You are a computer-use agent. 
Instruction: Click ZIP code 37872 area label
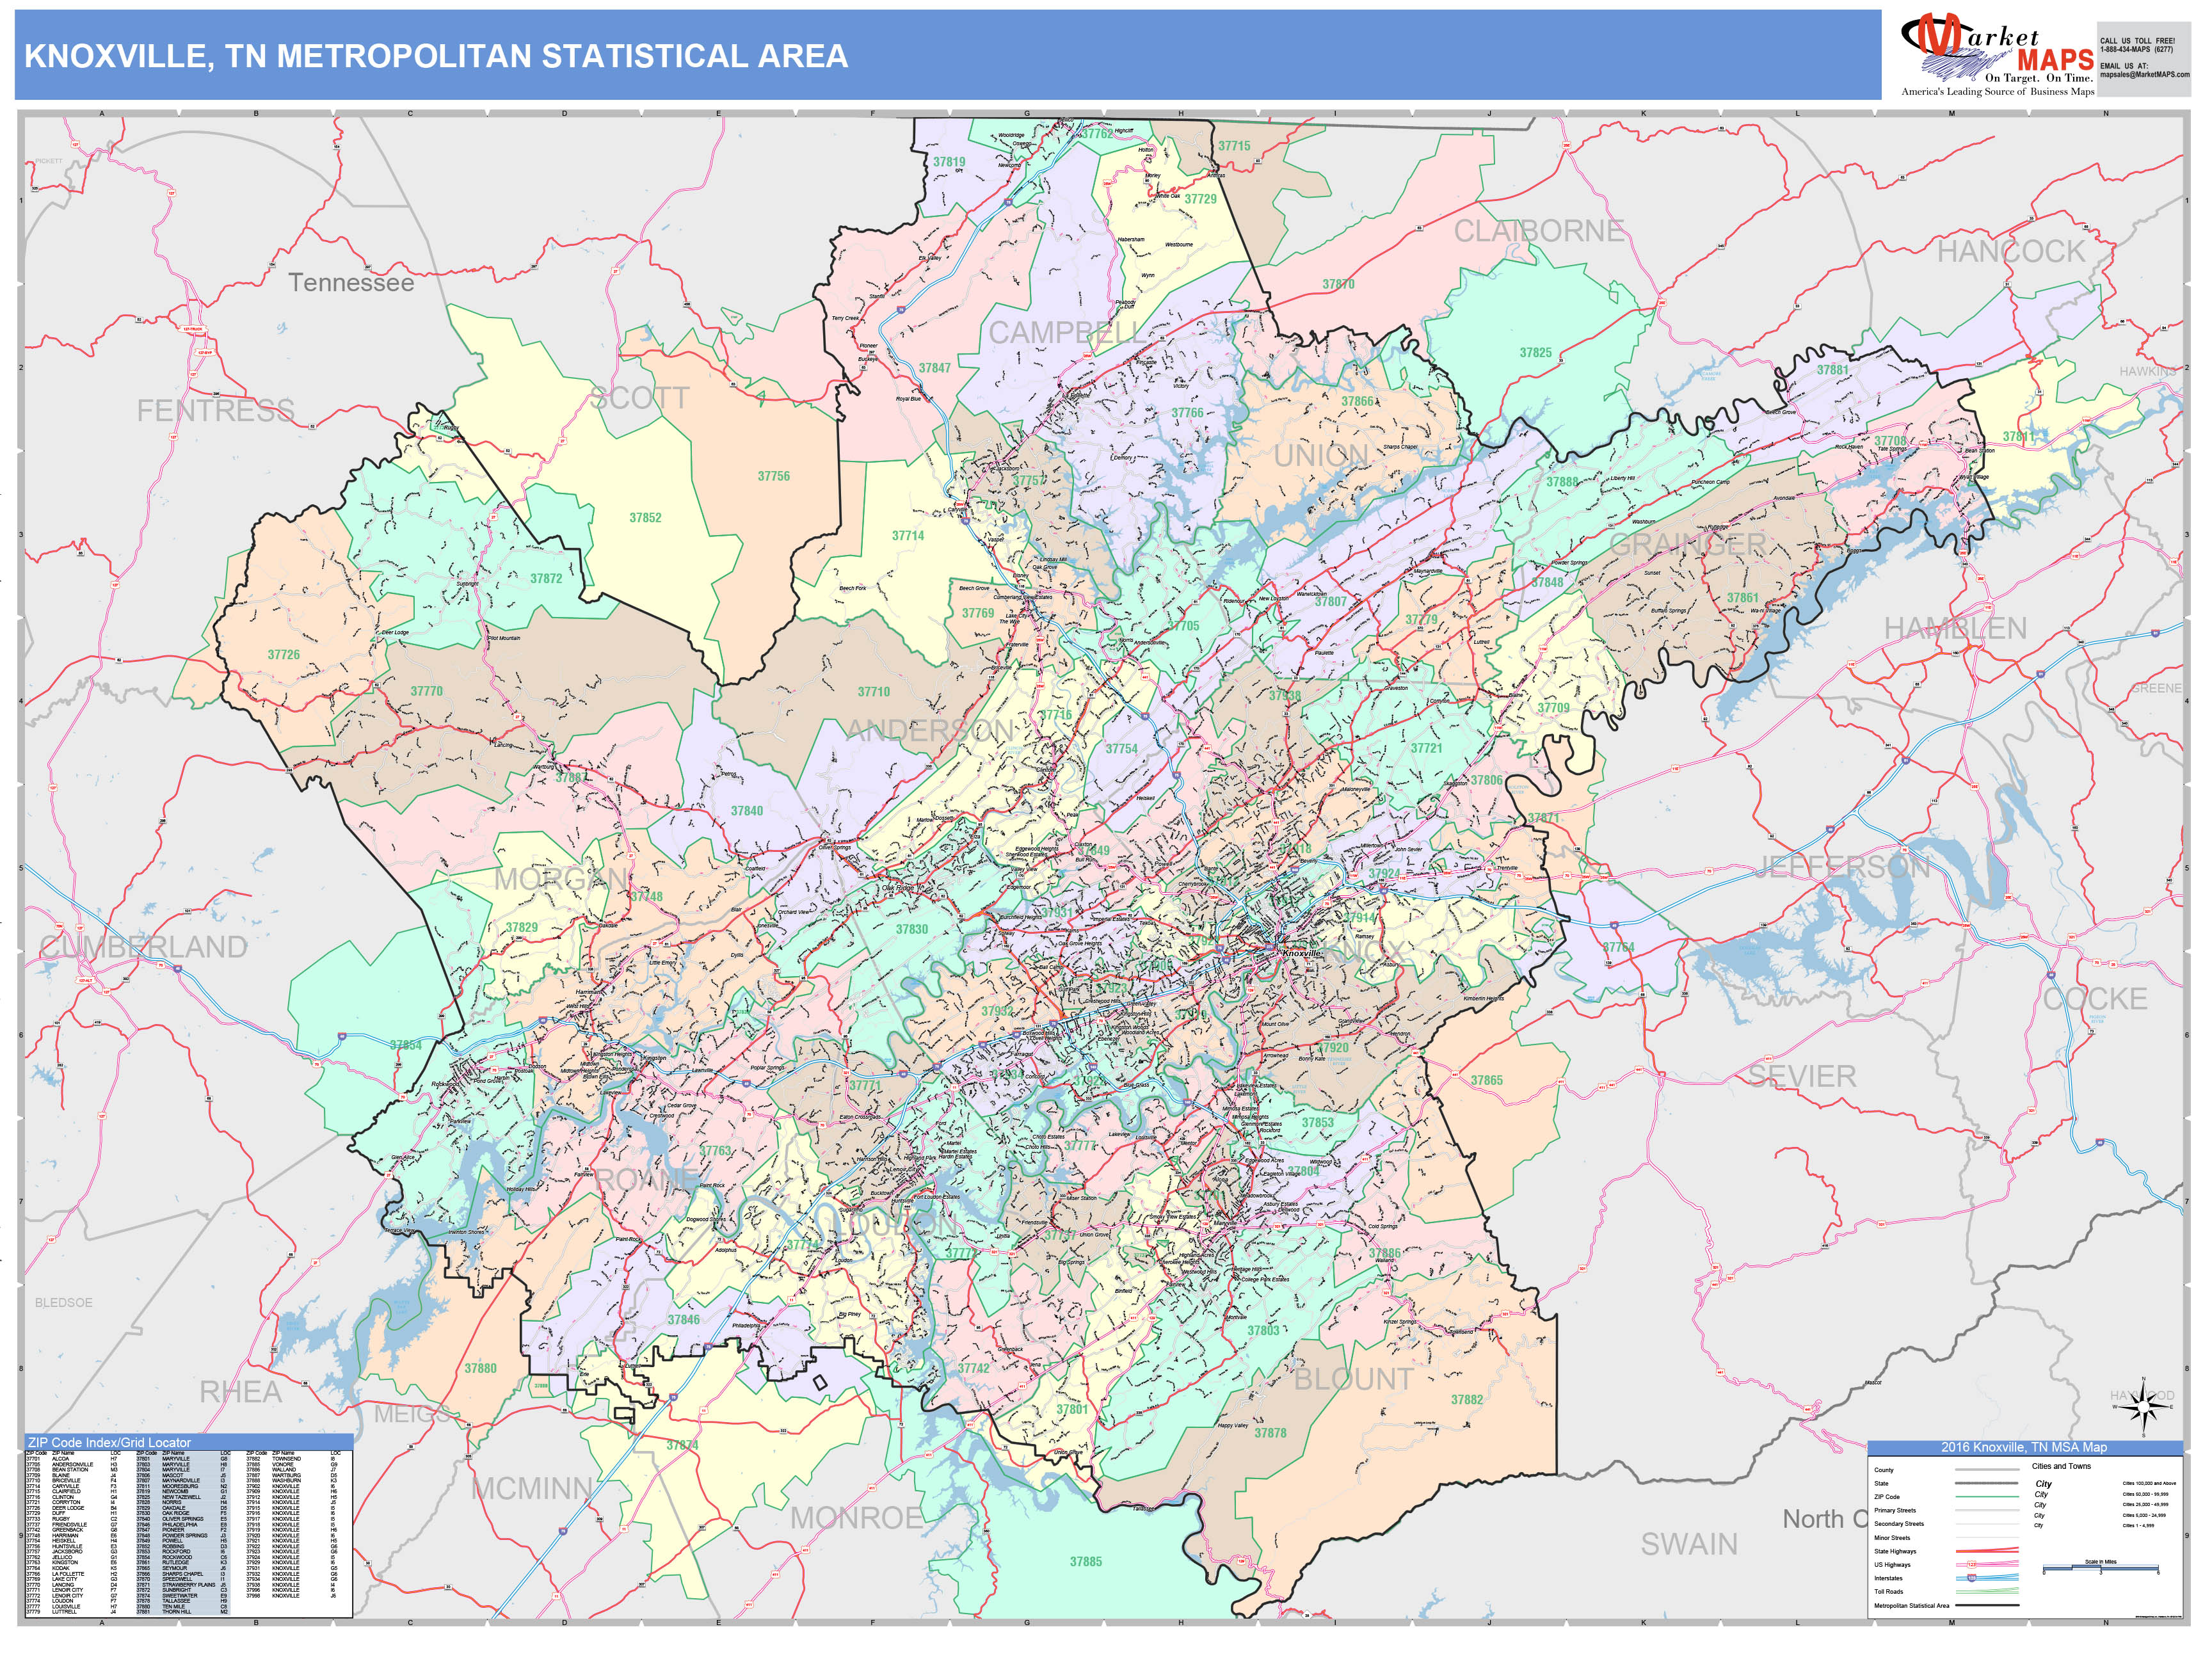pos(546,579)
